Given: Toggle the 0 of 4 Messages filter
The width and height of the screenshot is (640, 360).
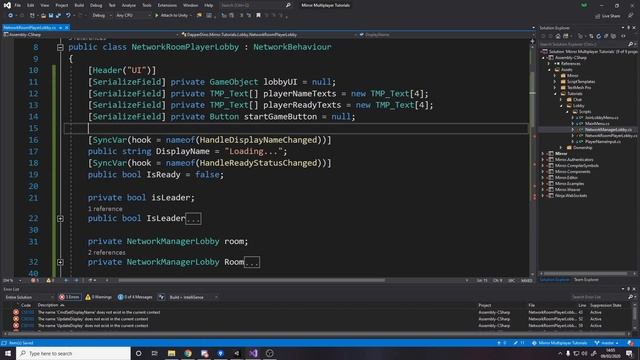Looking at the screenshot, I should click(135, 297).
